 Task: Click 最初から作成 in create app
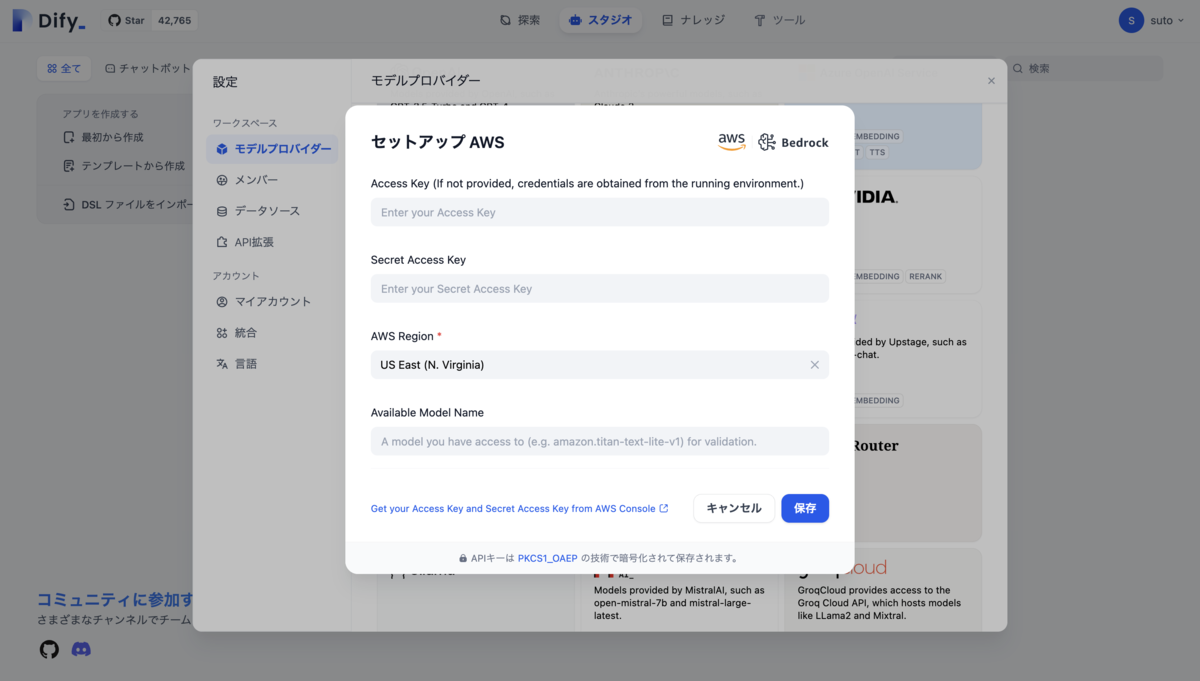point(103,137)
